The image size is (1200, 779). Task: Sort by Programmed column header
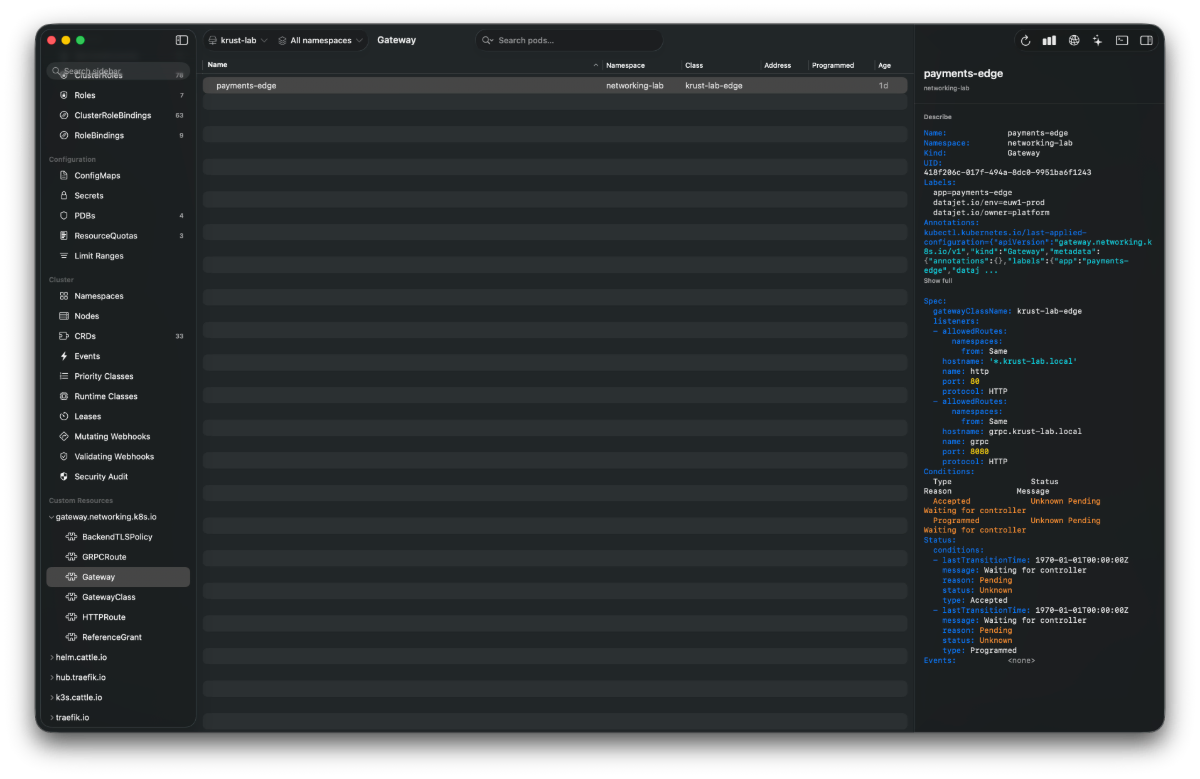(833, 65)
